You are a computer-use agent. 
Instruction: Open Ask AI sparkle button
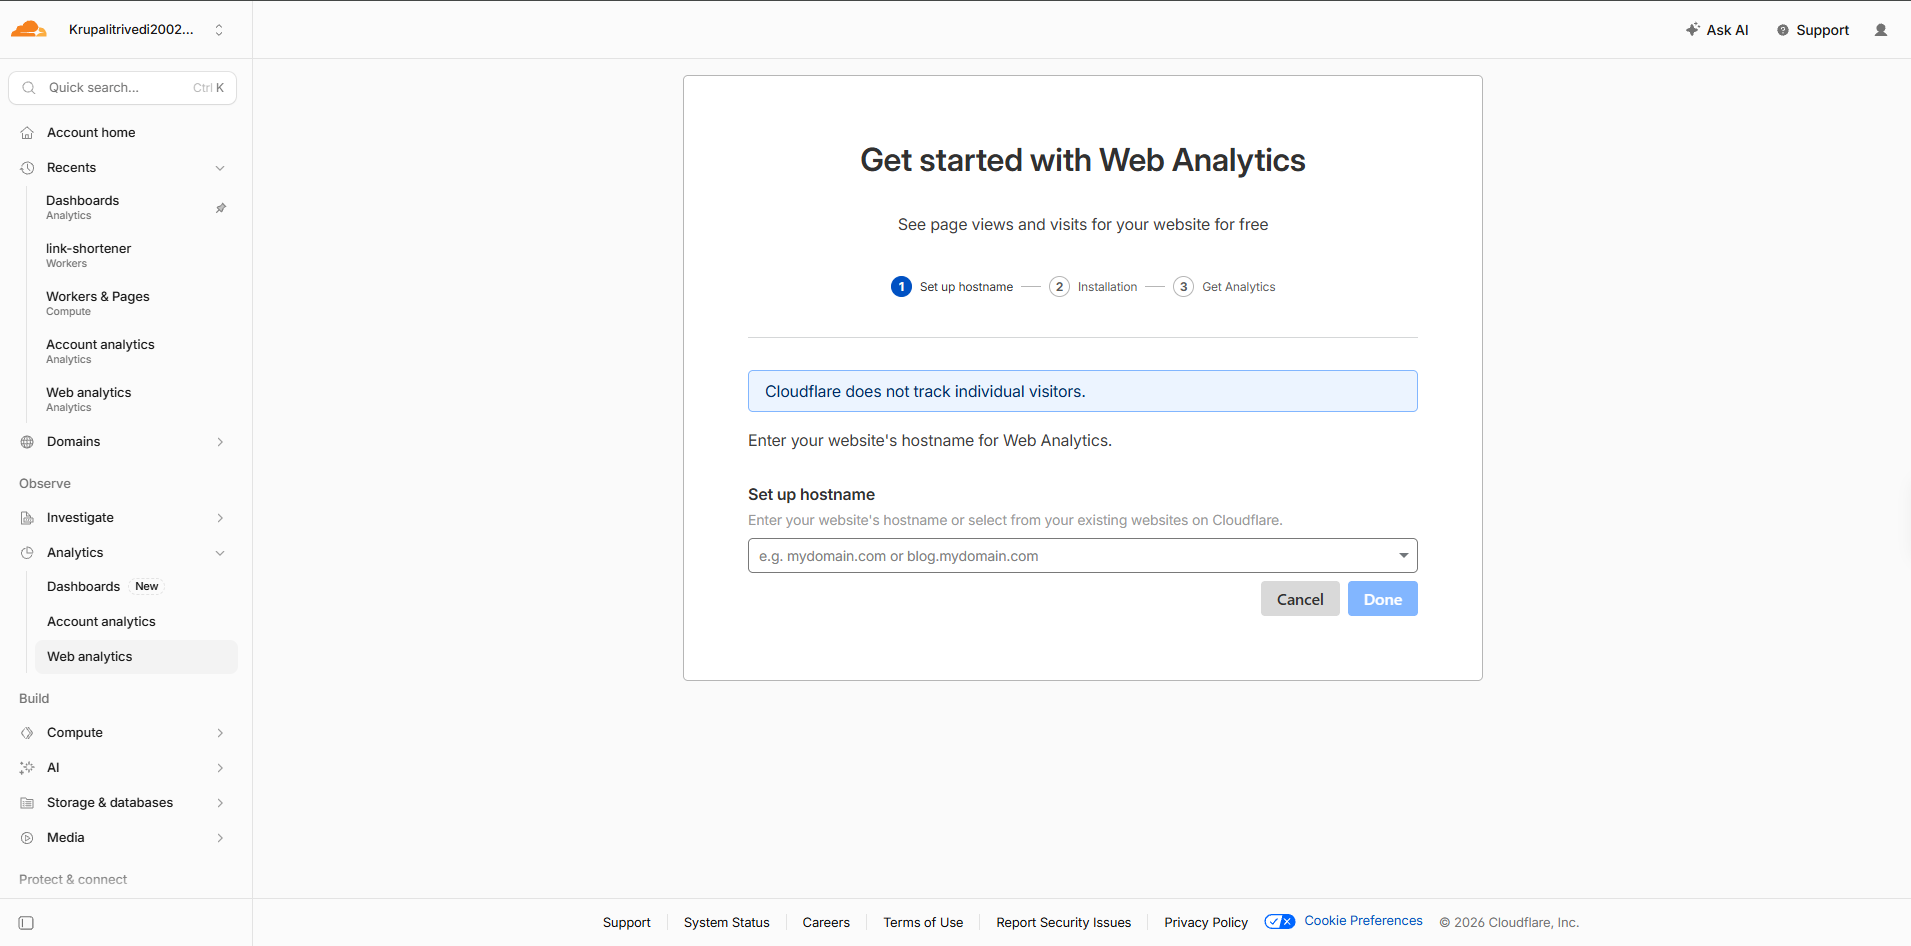(x=1717, y=30)
